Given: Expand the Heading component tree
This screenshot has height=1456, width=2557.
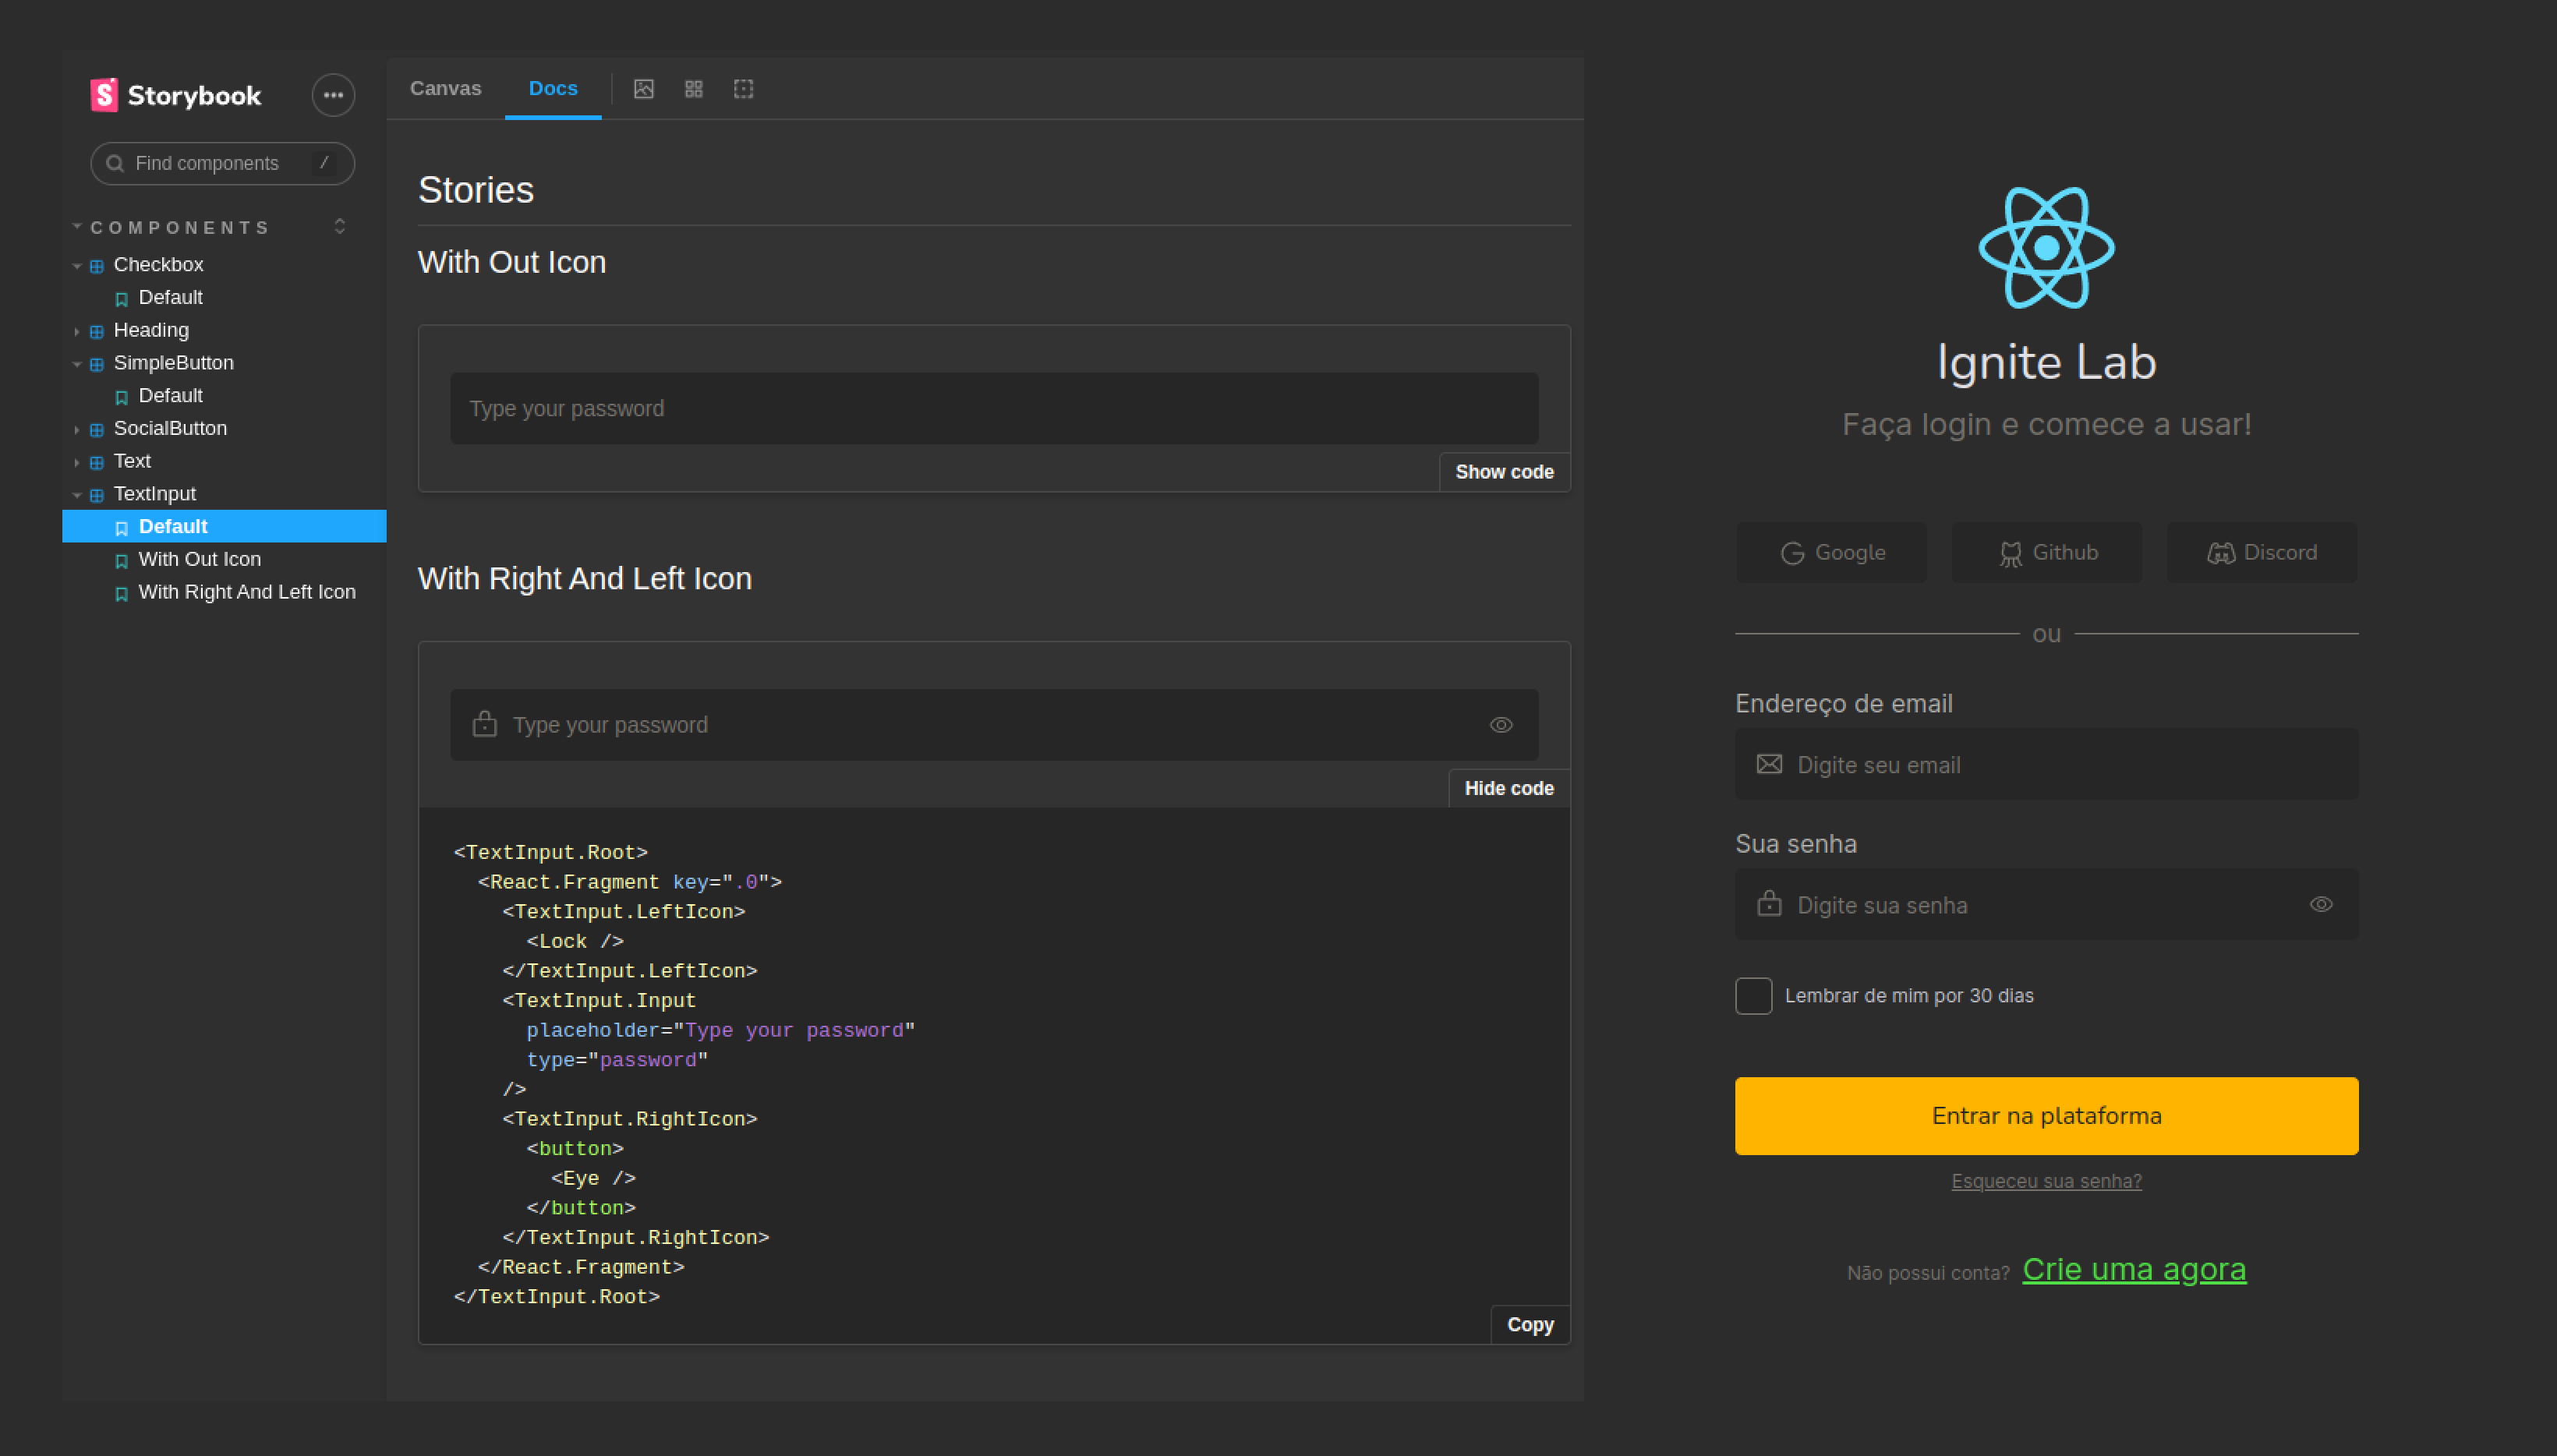Looking at the screenshot, I should tap(77, 331).
